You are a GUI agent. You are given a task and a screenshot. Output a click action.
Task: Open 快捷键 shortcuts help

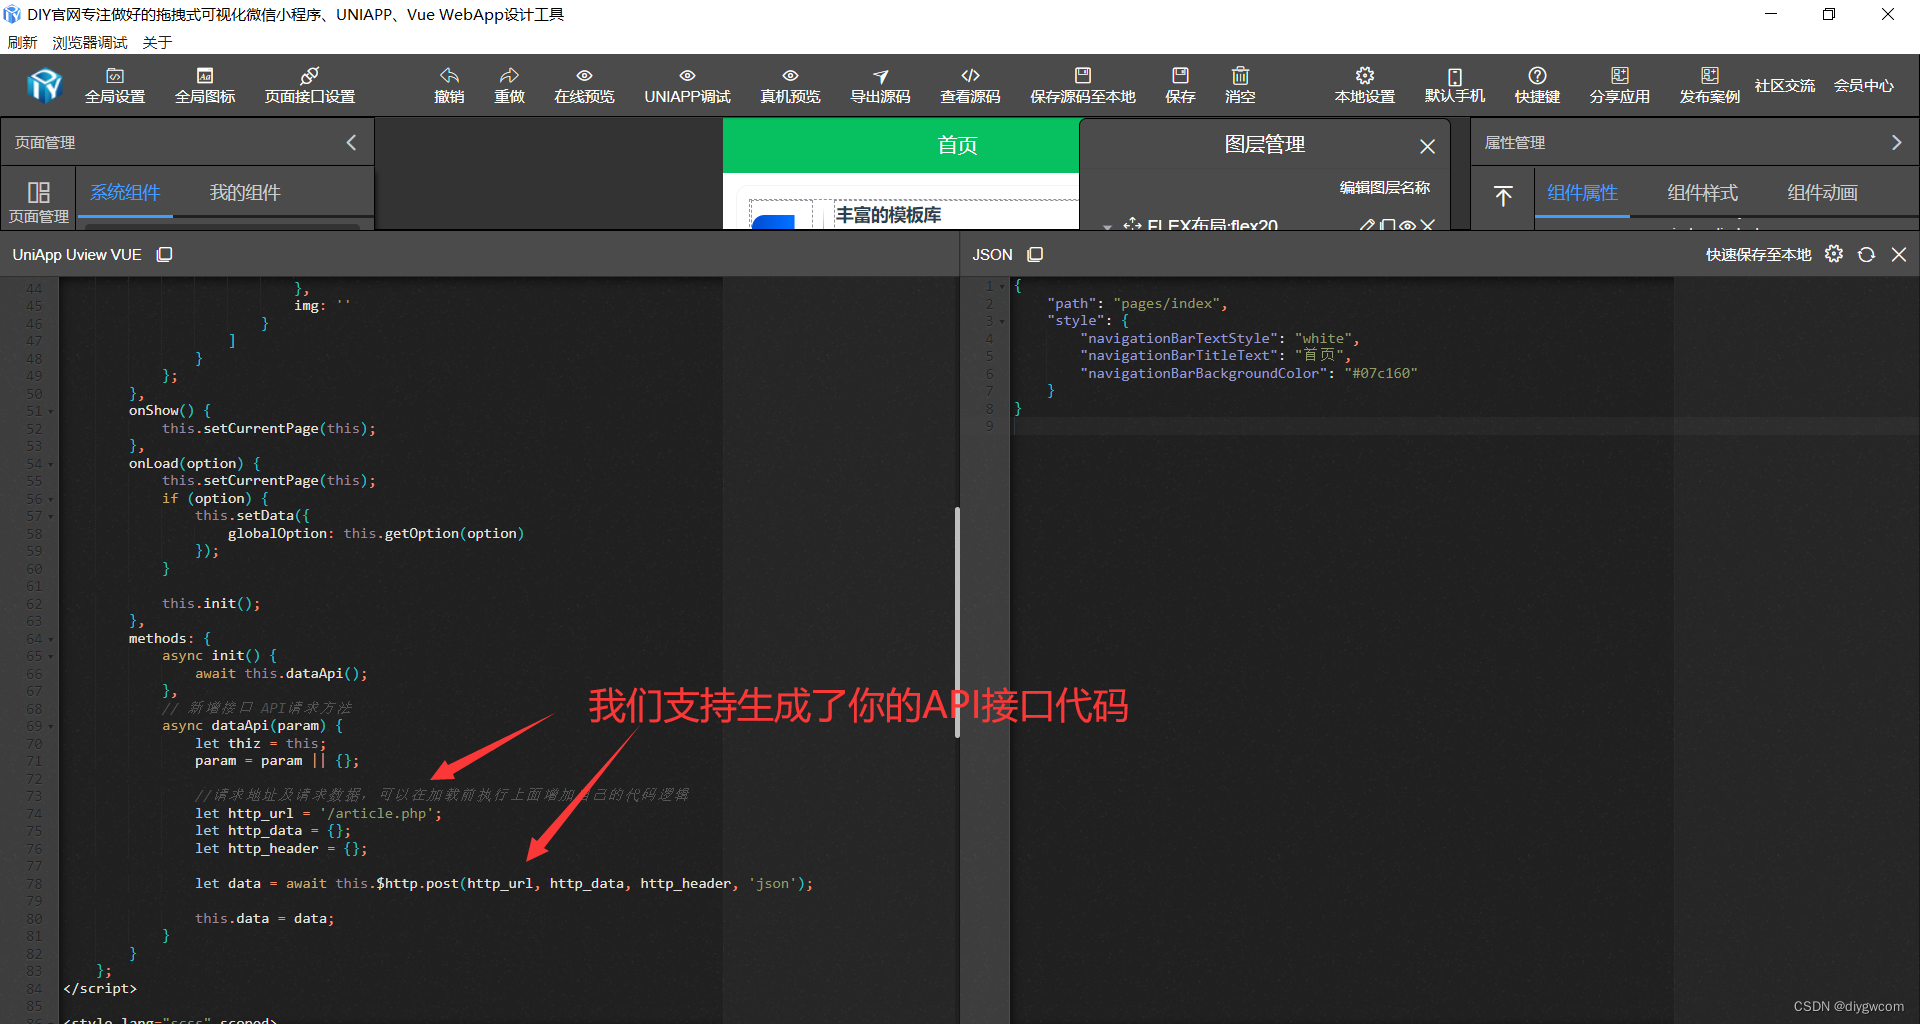tap(1537, 85)
